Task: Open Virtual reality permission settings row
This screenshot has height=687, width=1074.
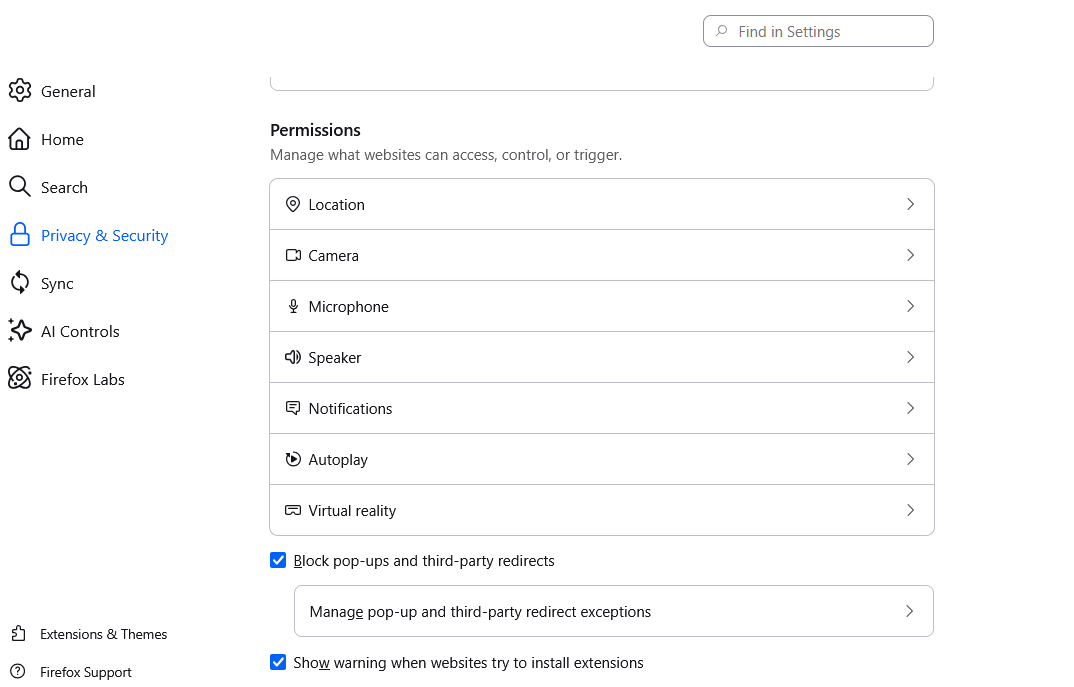Action: point(602,510)
